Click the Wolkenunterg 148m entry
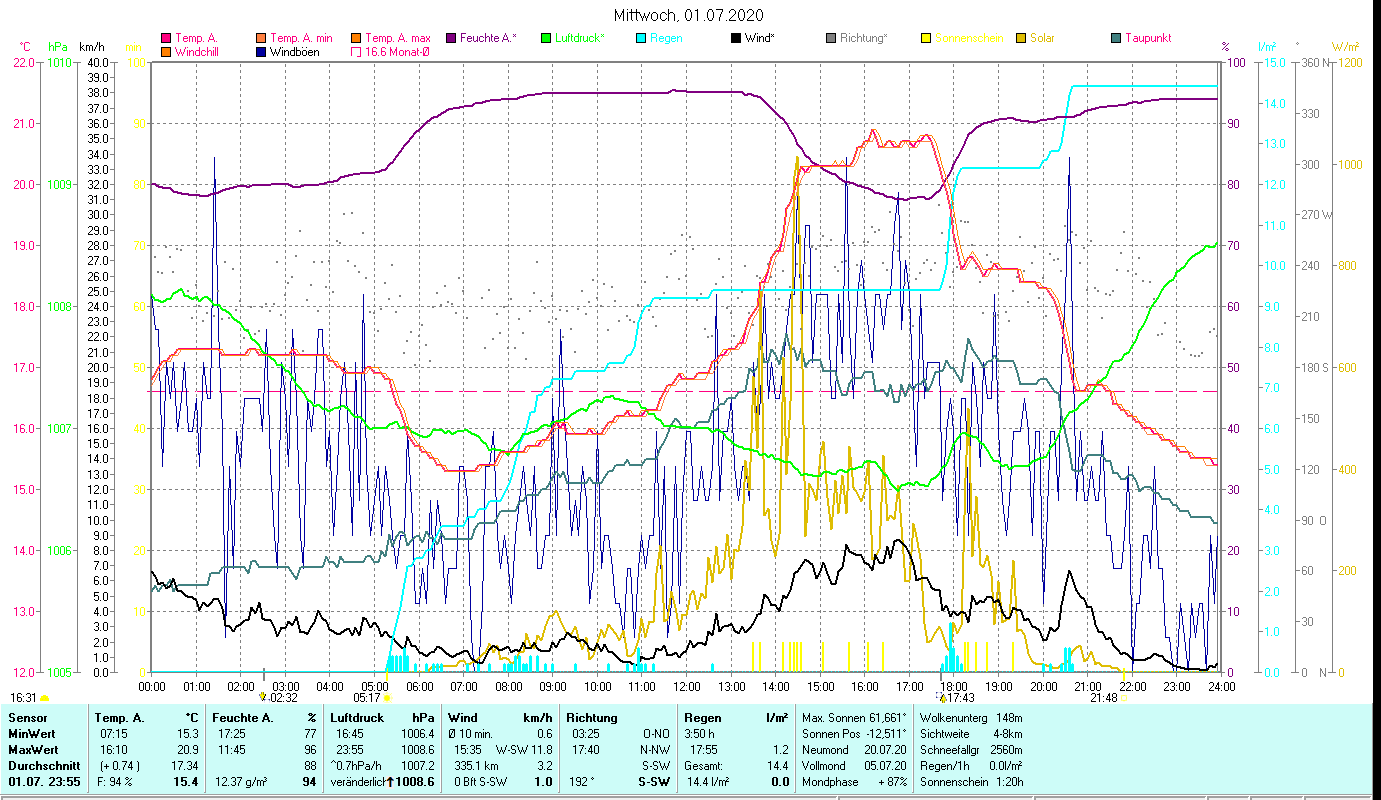 (971, 718)
